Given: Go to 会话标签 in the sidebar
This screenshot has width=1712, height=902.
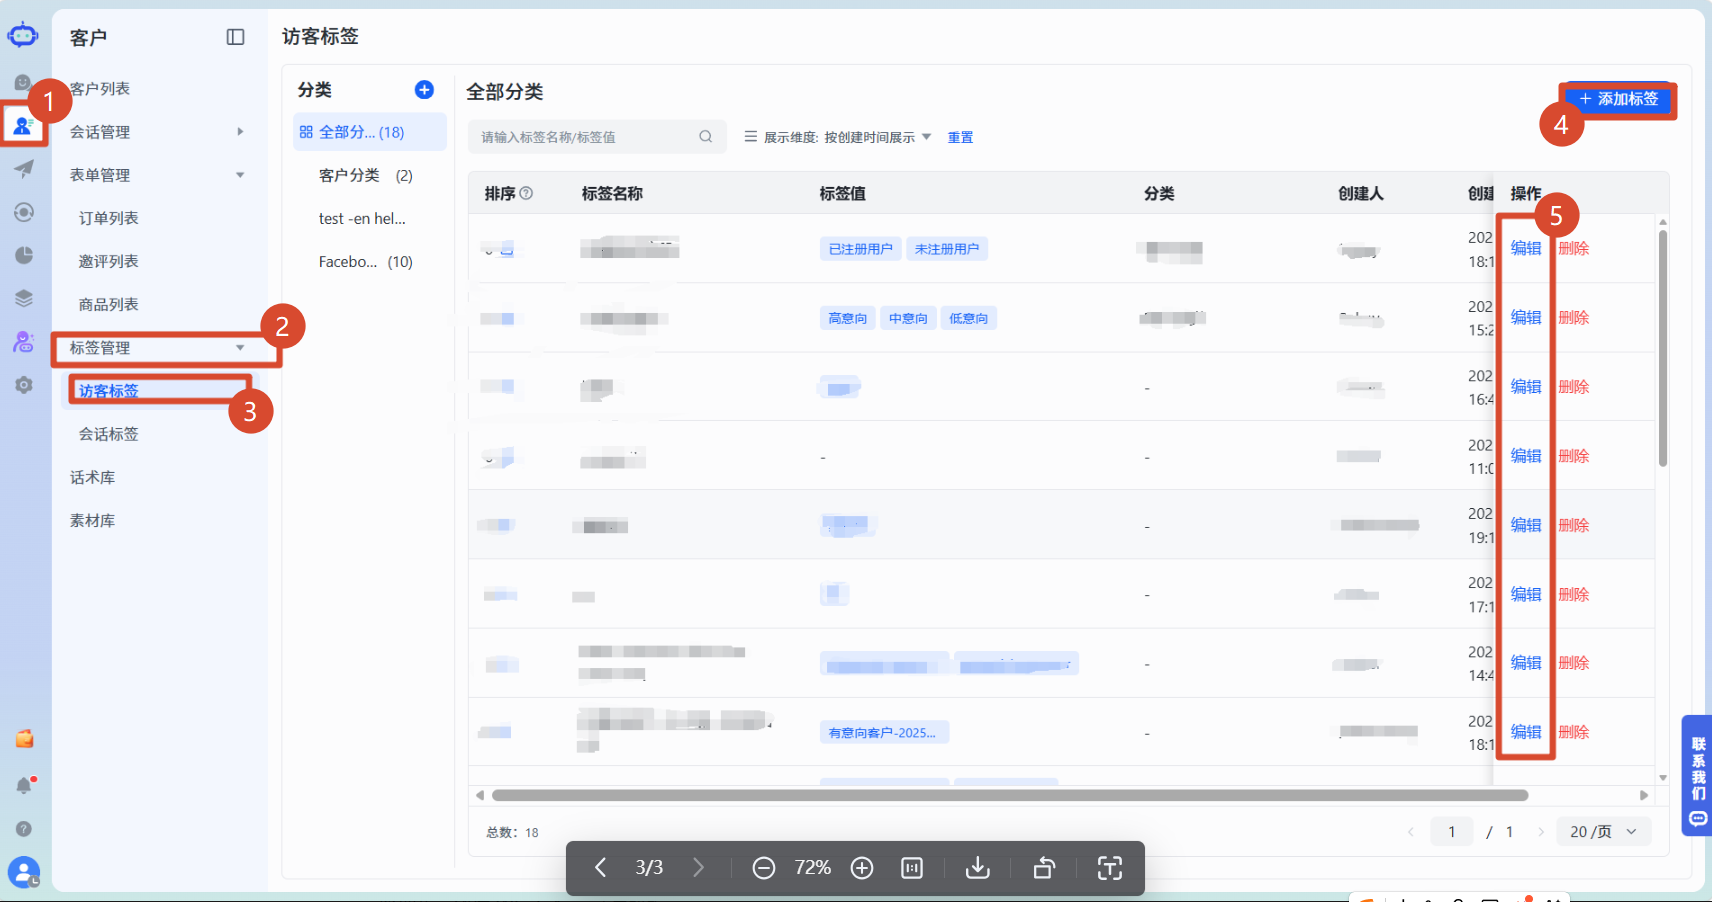Looking at the screenshot, I should pyautogui.click(x=109, y=434).
